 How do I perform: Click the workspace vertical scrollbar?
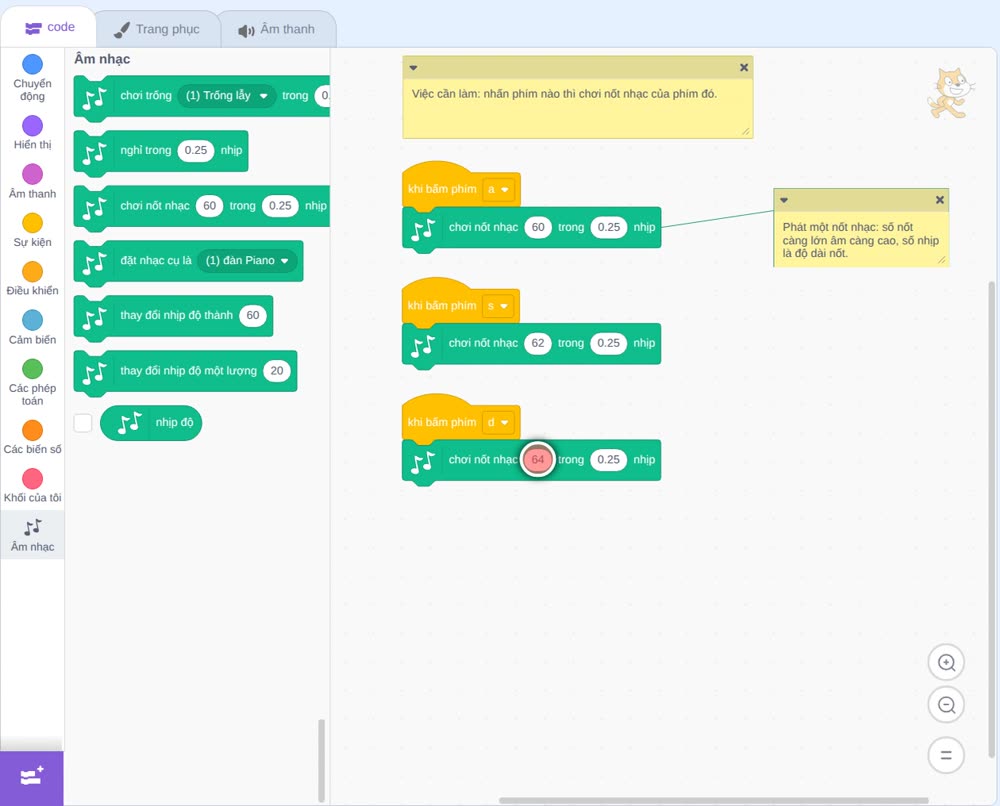pos(992,520)
